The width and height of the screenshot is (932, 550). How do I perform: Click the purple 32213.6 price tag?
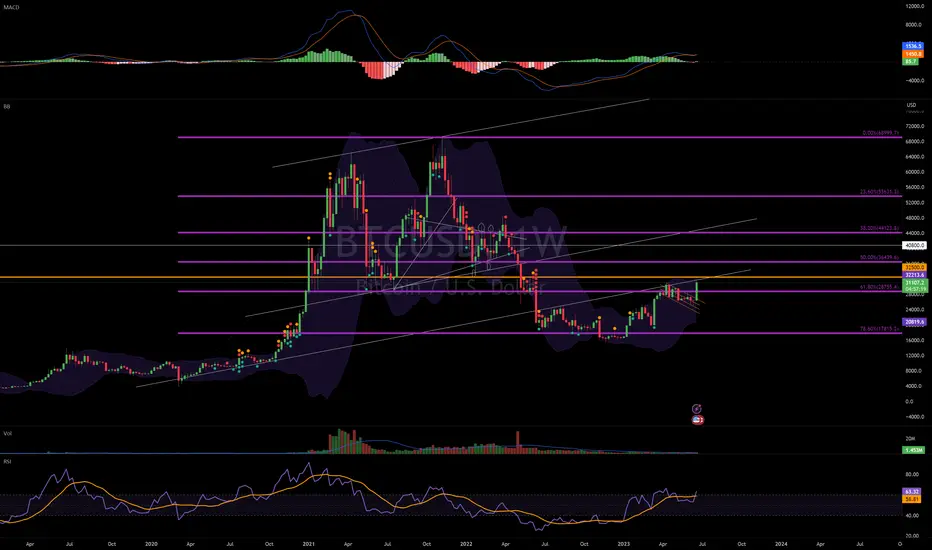click(914, 275)
